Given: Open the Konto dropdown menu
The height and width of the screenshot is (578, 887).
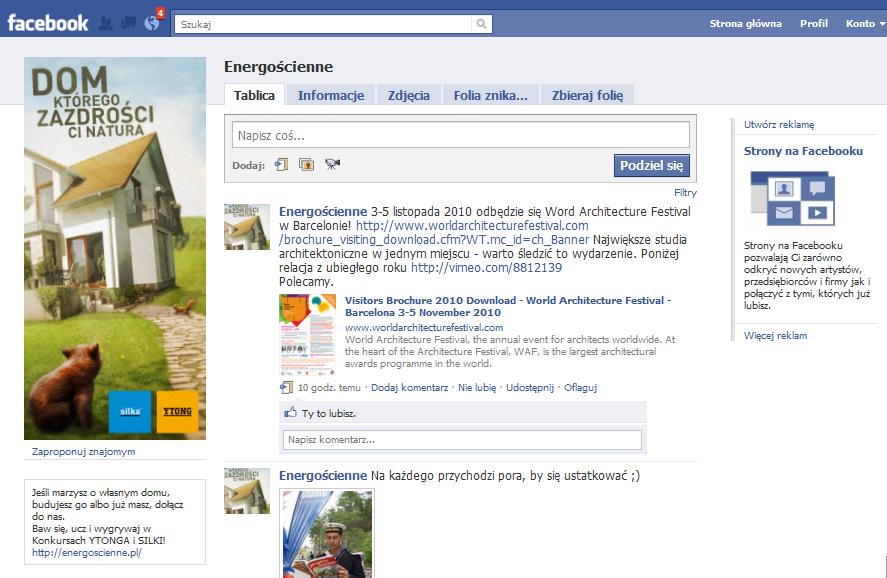Looking at the screenshot, I should [866, 23].
